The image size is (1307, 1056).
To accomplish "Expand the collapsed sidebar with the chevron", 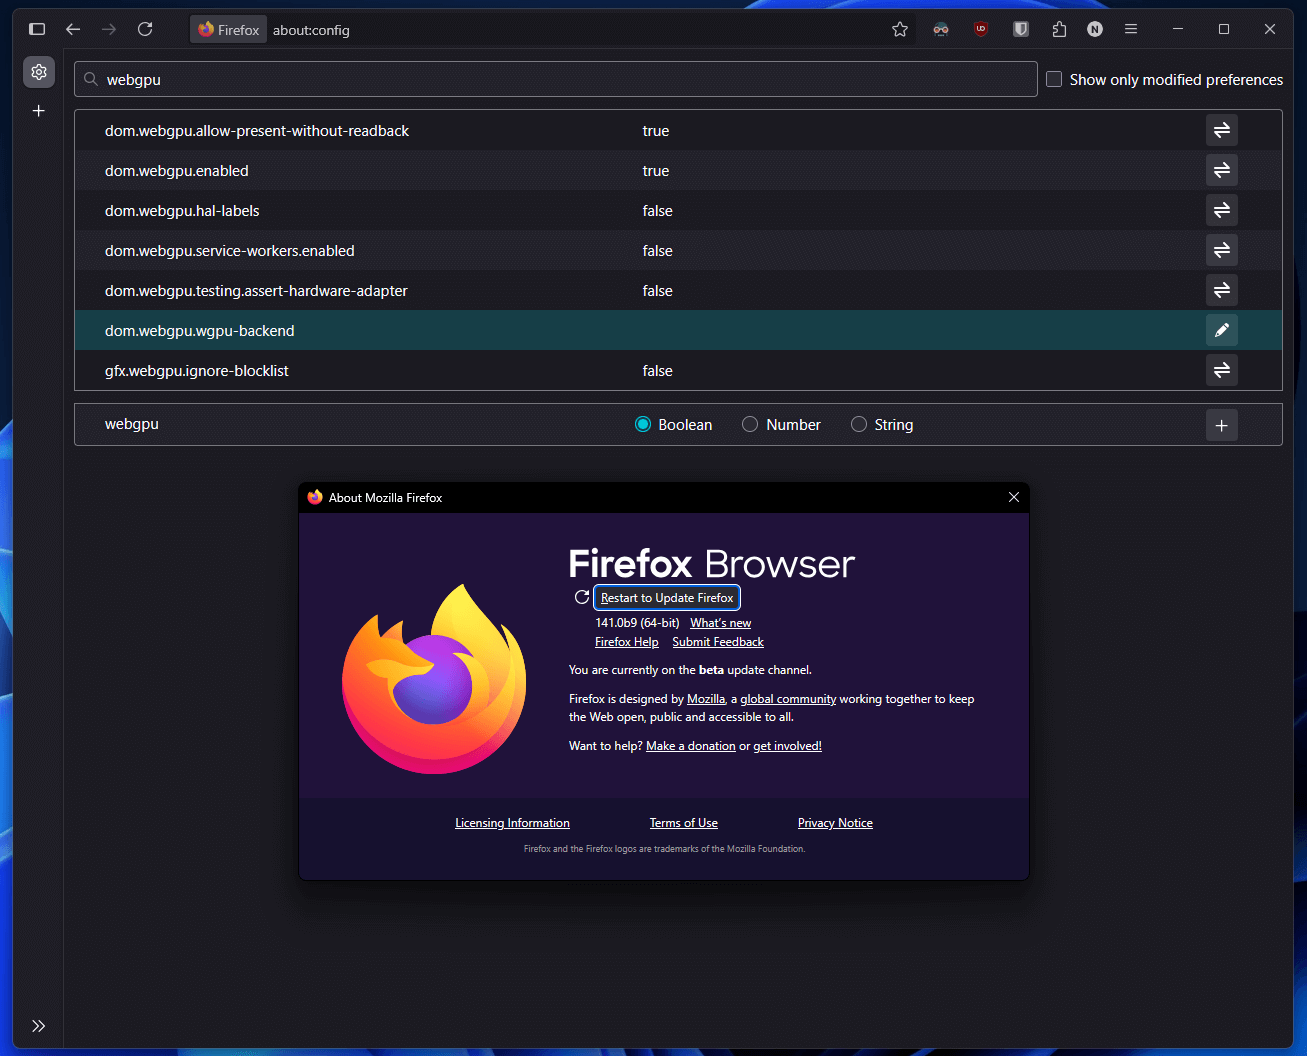I will tap(39, 1025).
